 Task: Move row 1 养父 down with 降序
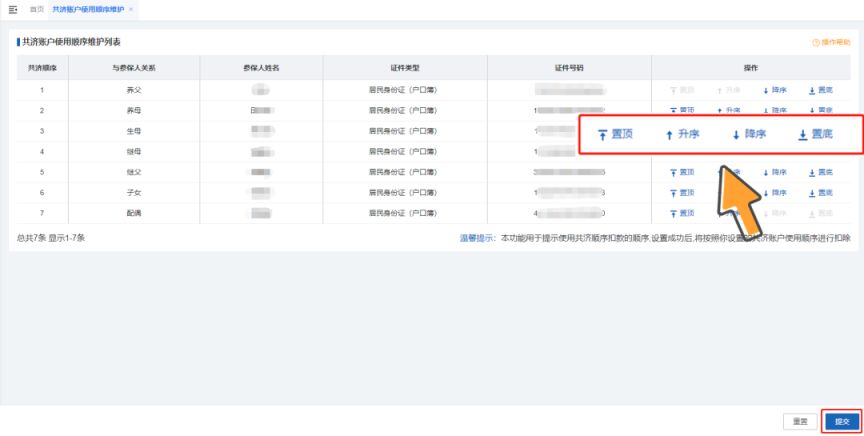(x=775, y=90)
